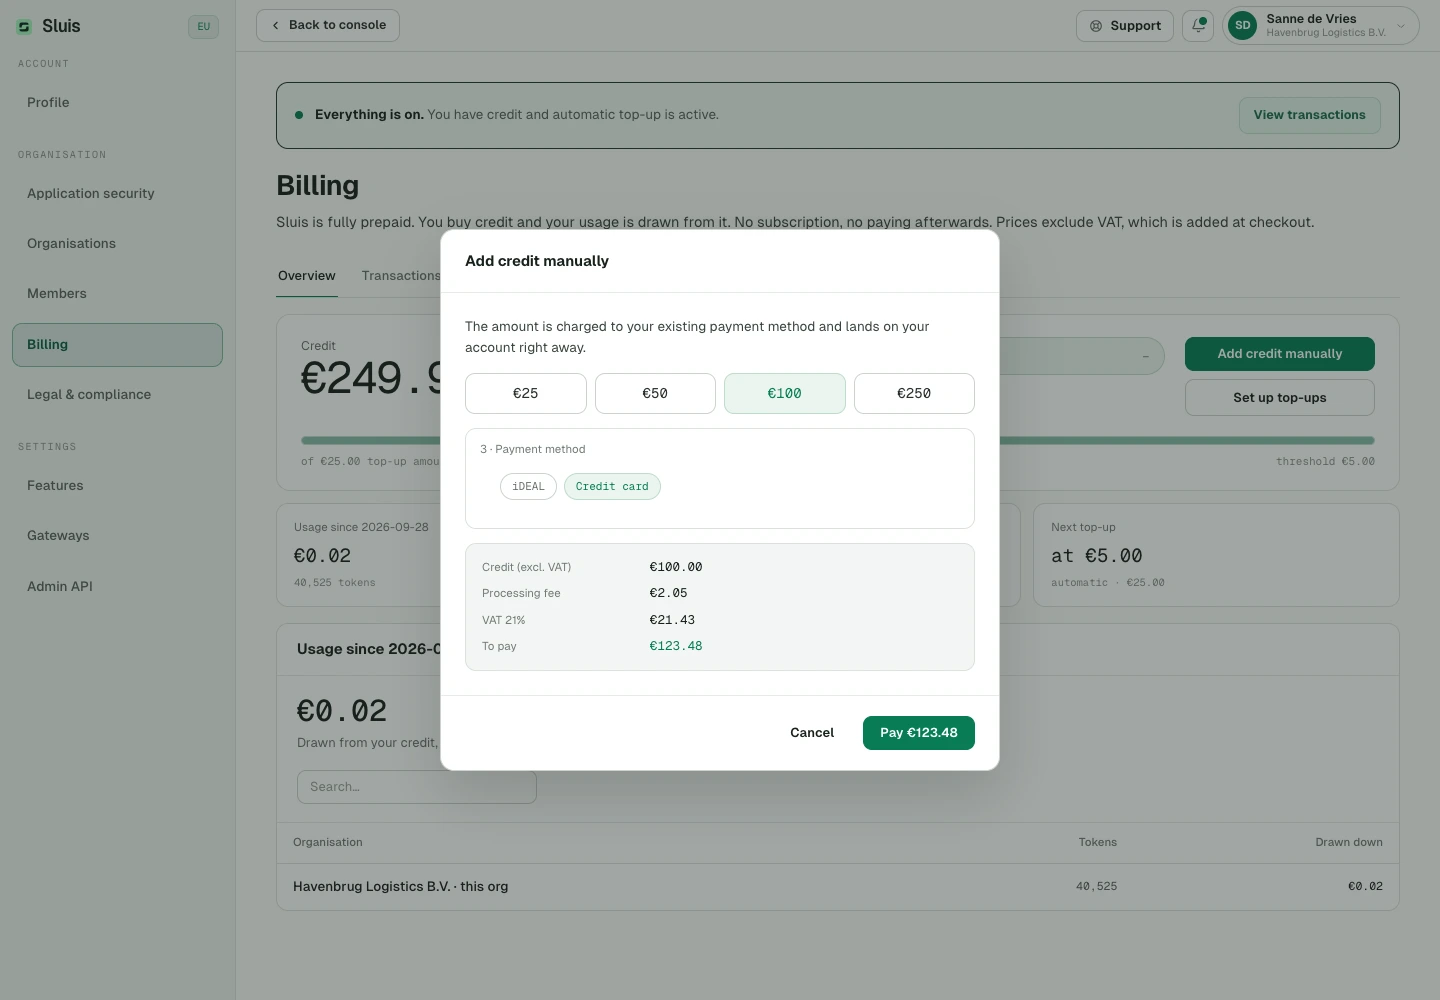Image resolution: width=1440 pixels, height=1000 pixels.
Task: Click Set up top-ups button
Action: tap(1280, 397)
